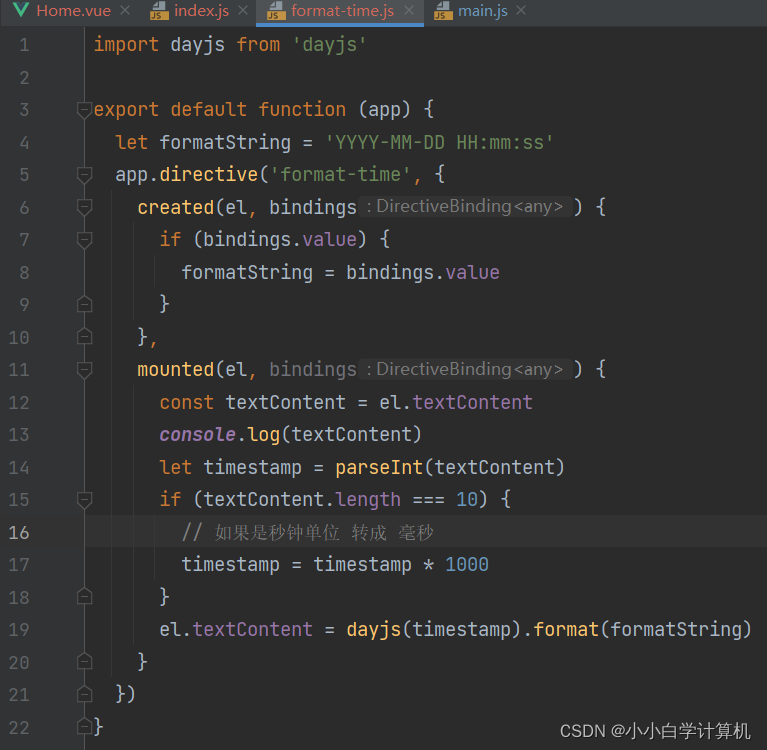Screen dimensions: 767x750
Task: Click the fold end marker on line 22
Action: tap(85, 727)
